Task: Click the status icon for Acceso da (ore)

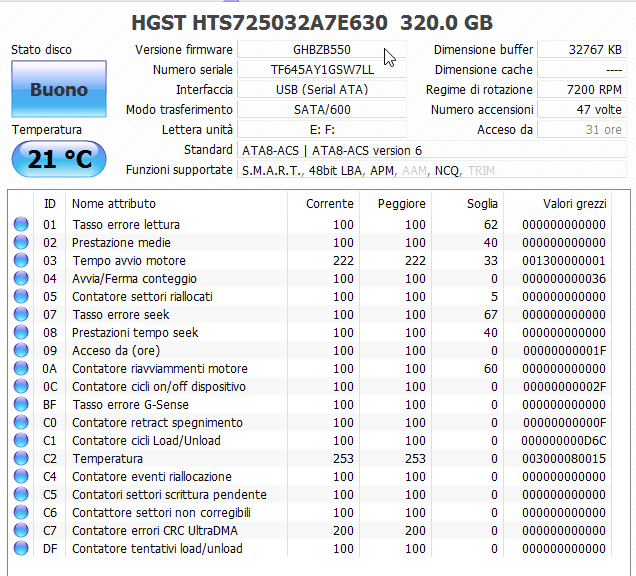Action: tap(21, 350)
